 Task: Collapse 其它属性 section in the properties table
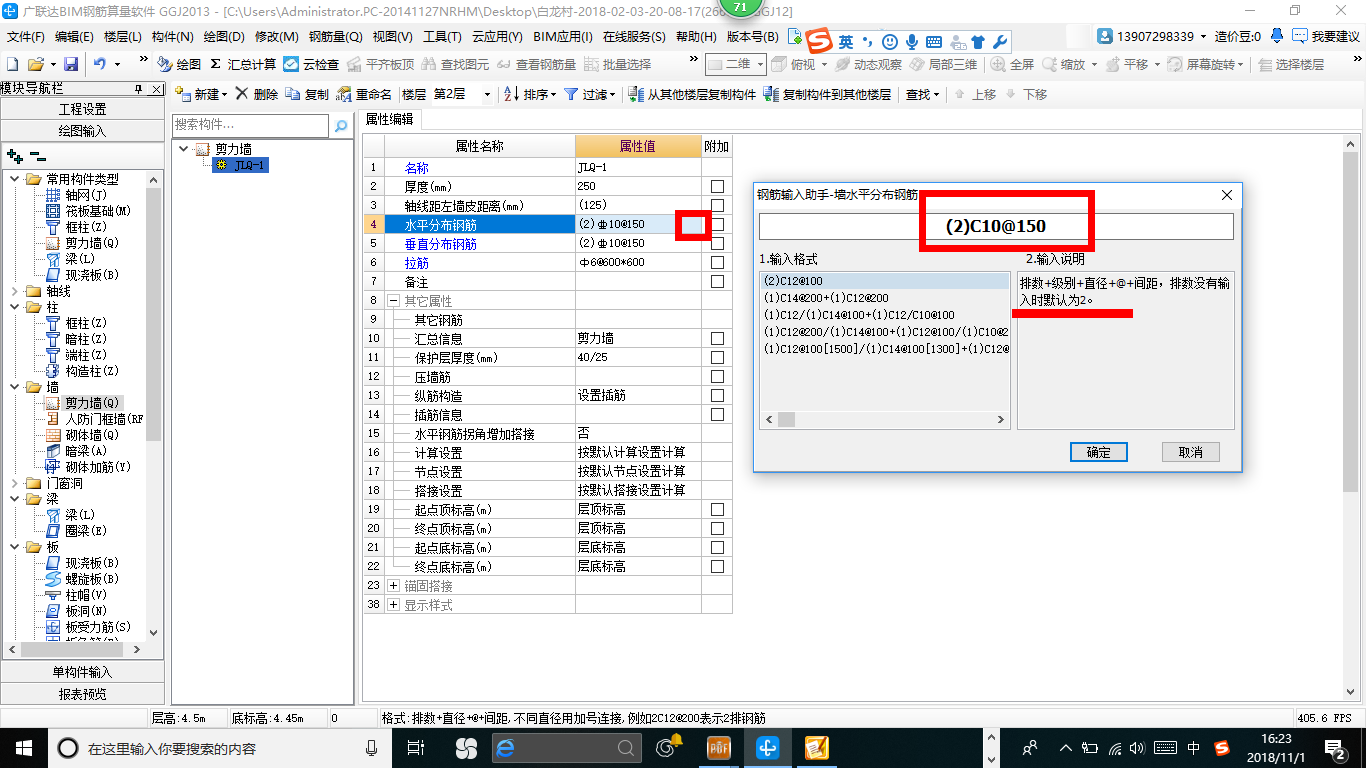394,300
